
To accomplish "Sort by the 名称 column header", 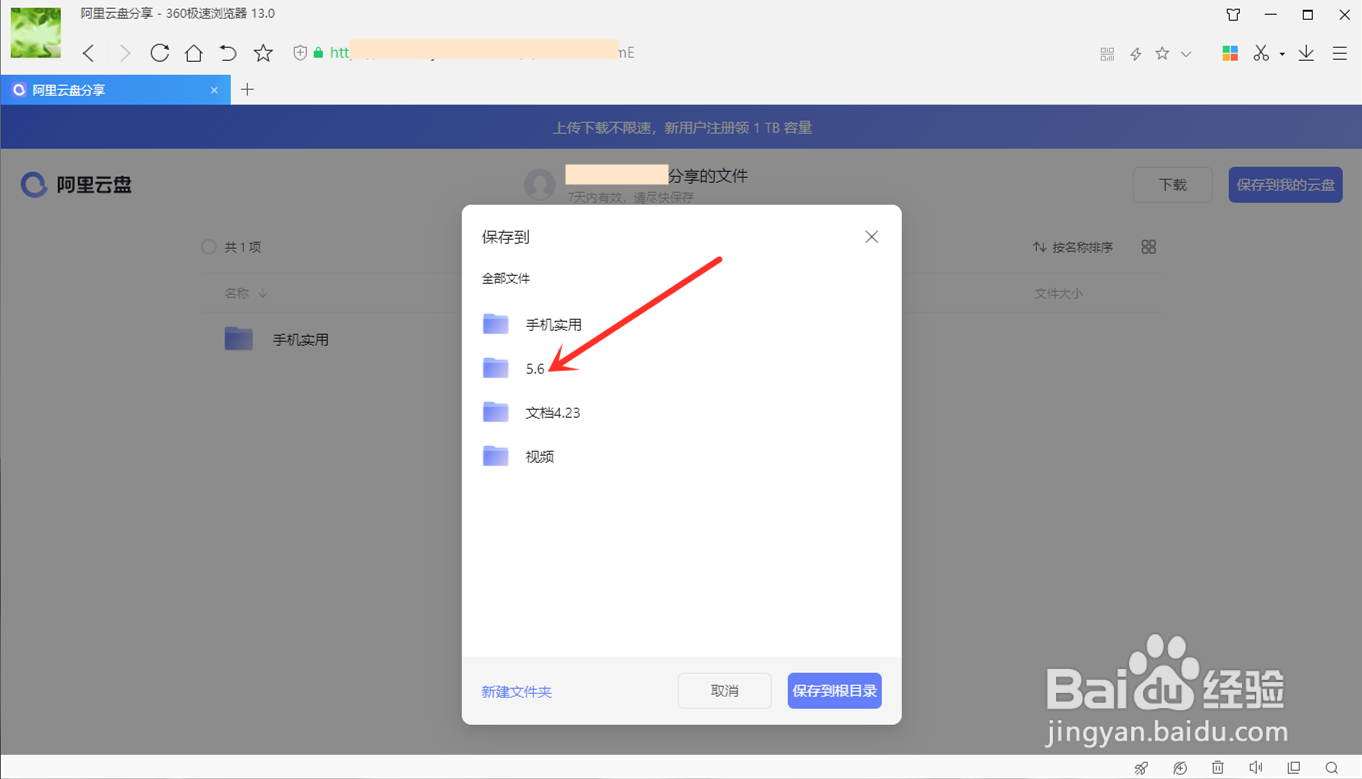I will point(245,294).
